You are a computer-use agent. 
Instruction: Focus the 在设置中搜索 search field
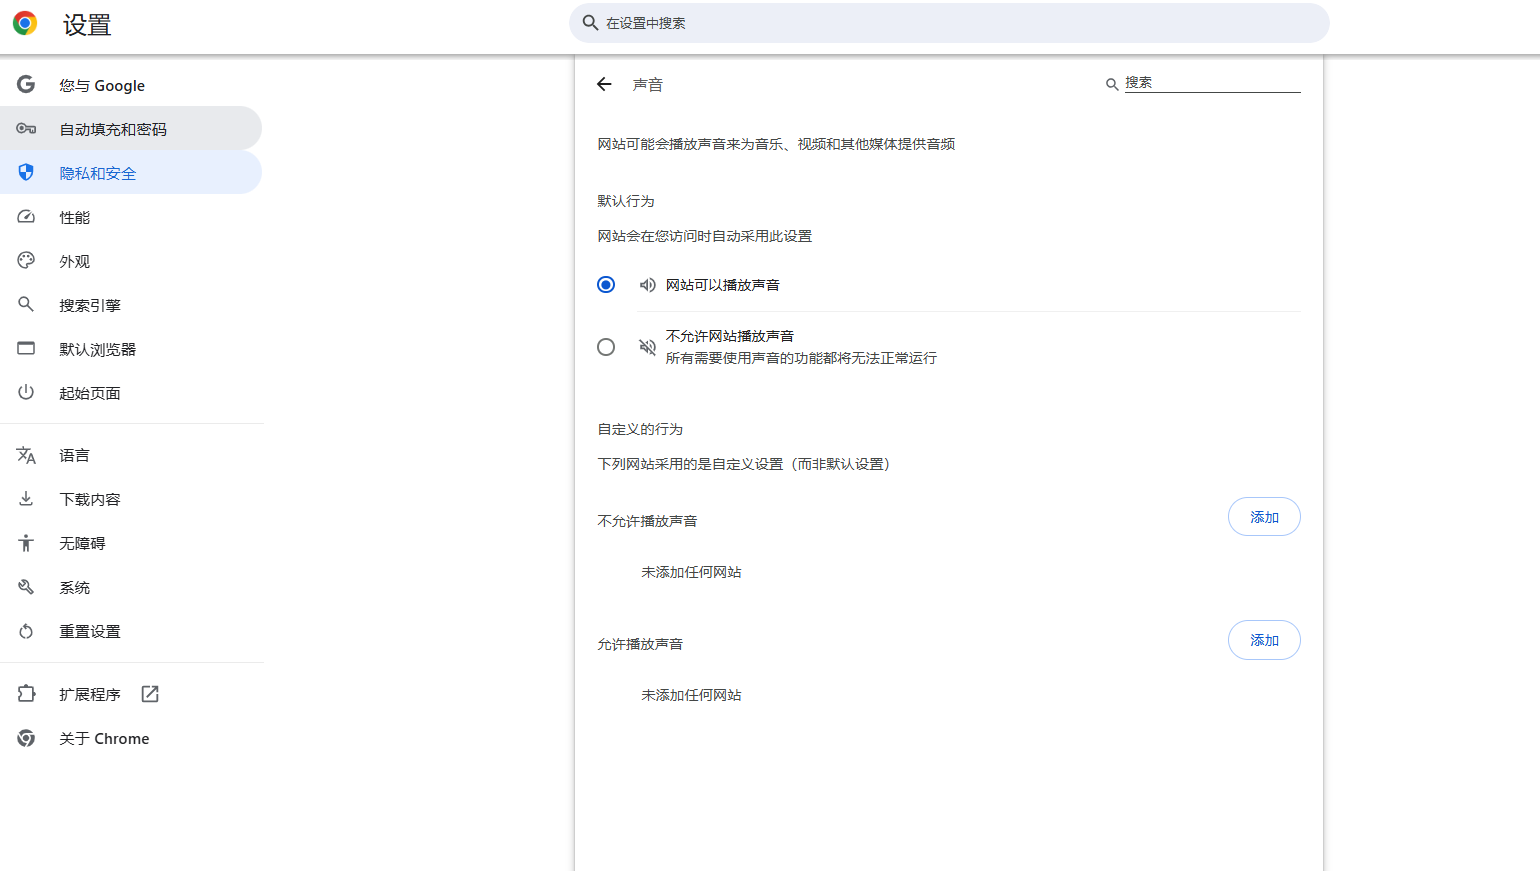tap(949, 23)
